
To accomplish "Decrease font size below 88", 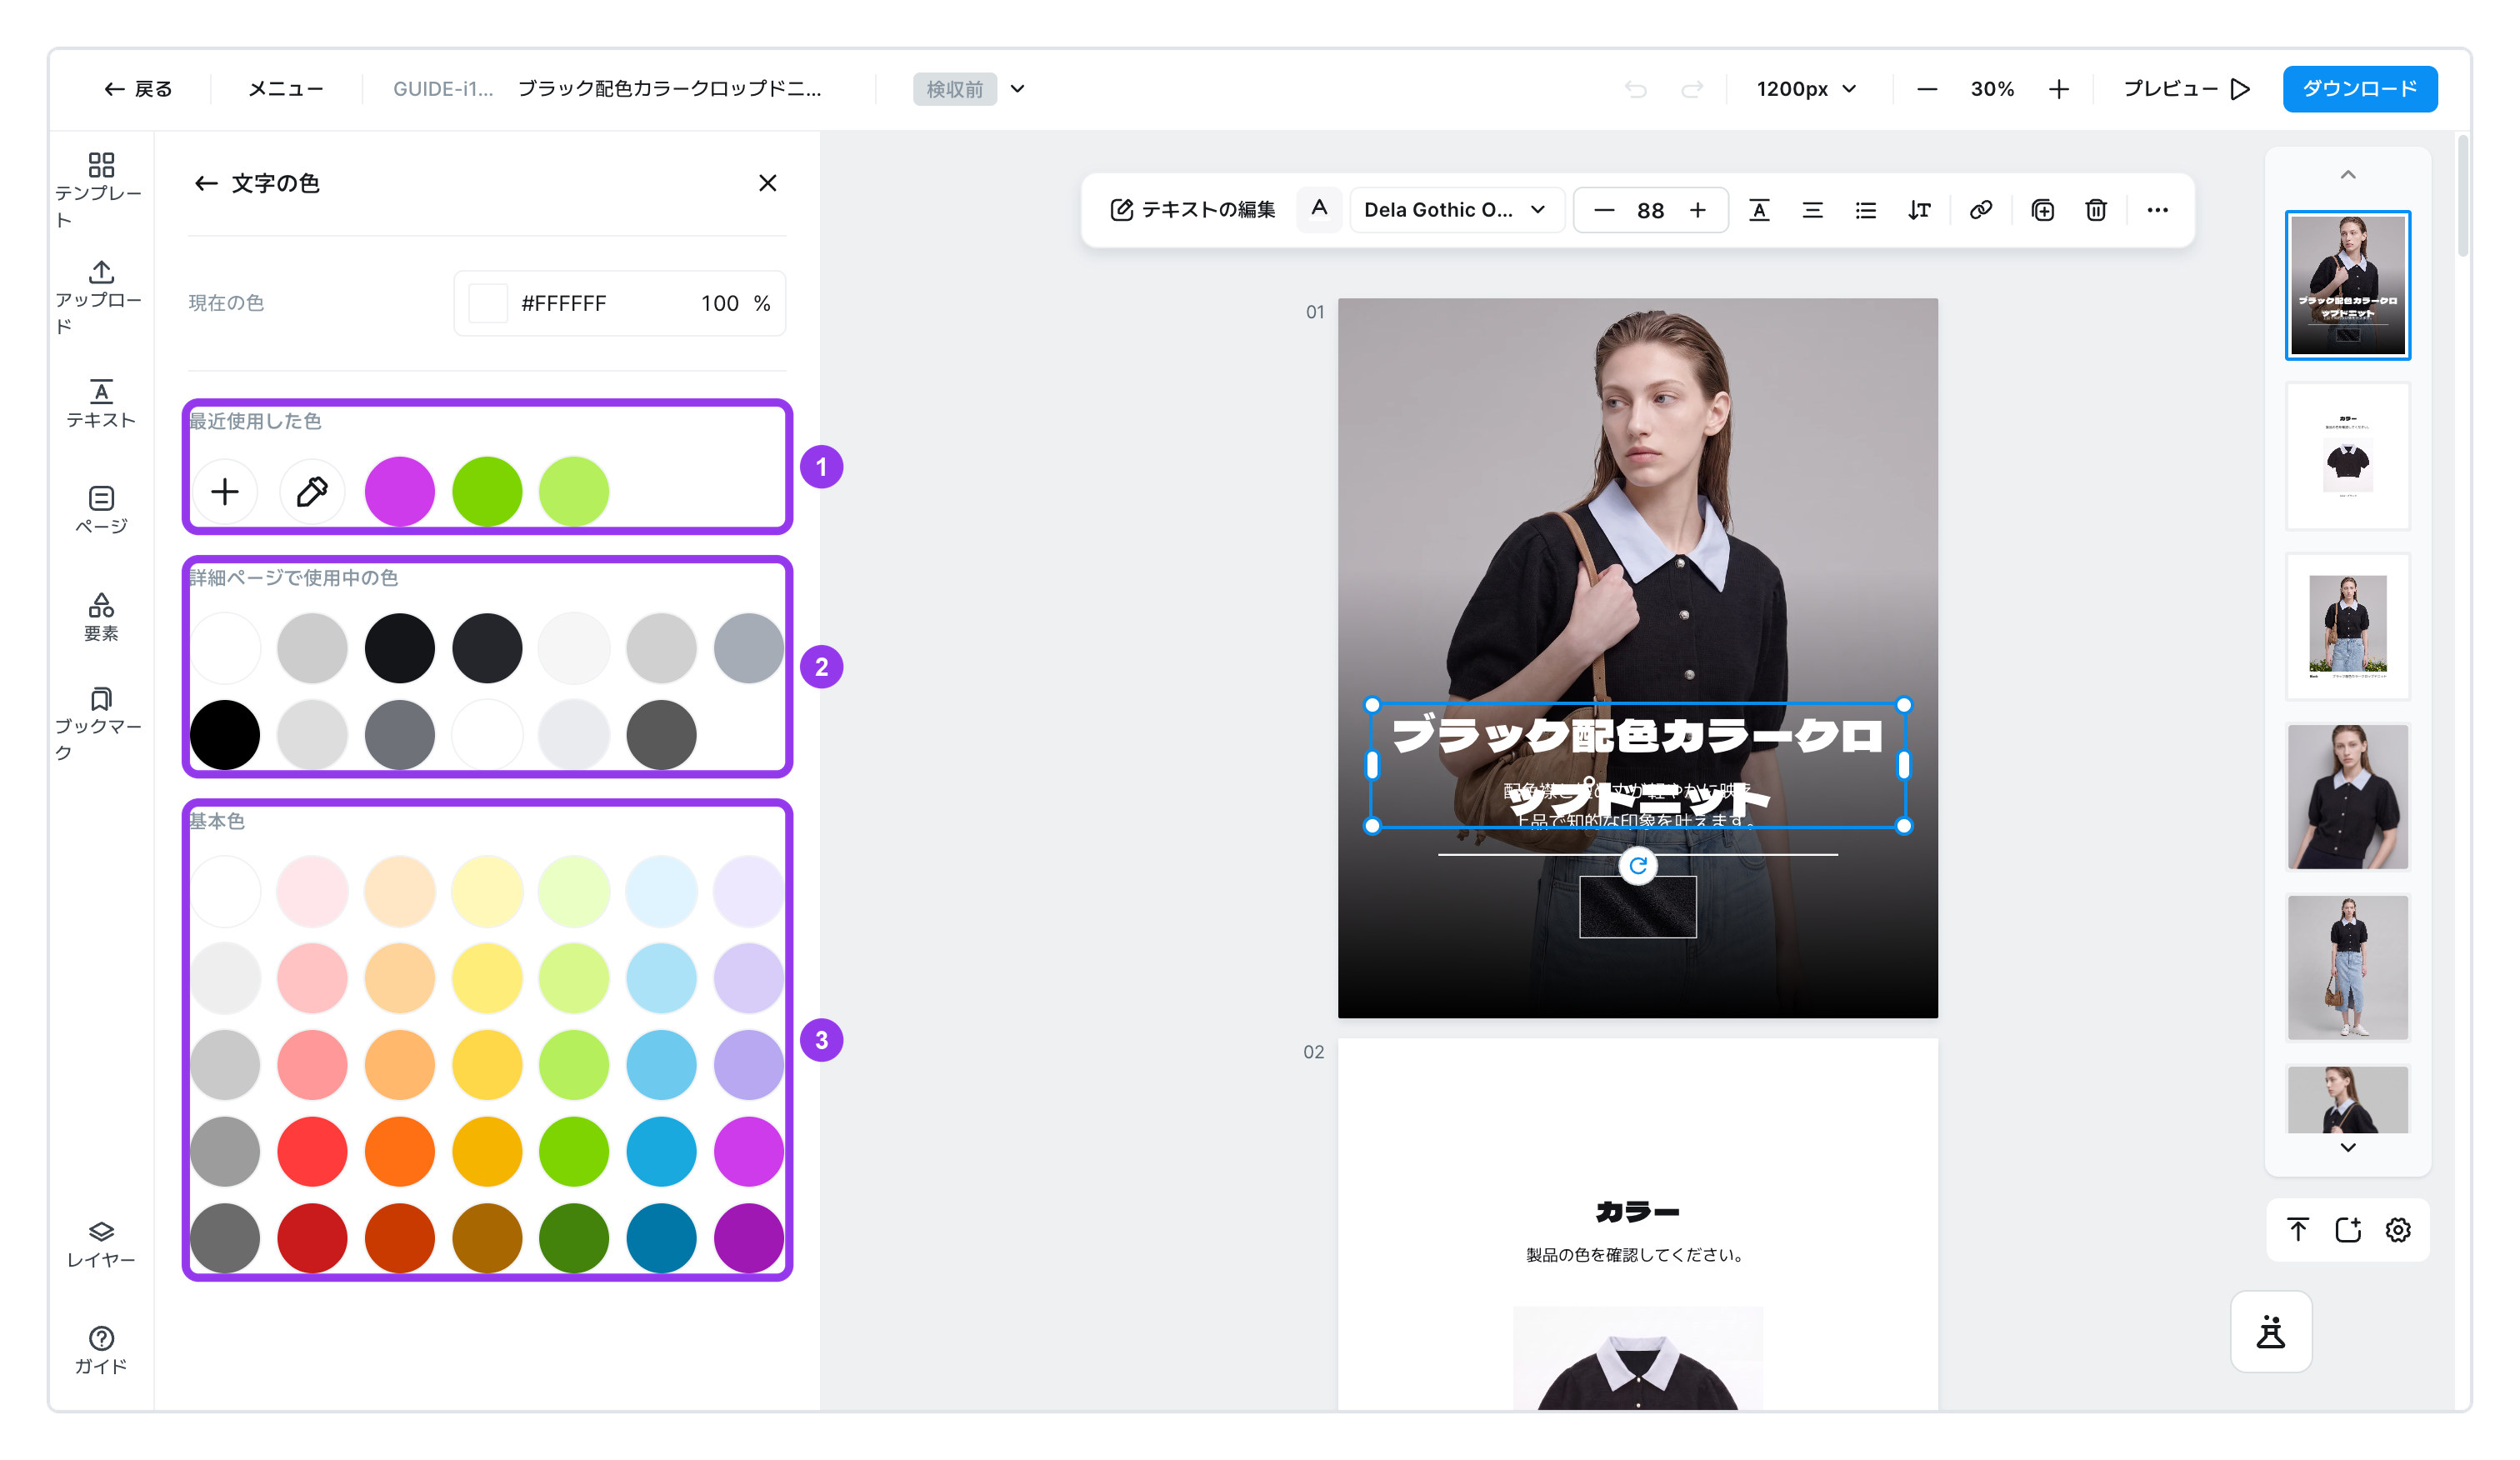I will tap(1604, 210).
